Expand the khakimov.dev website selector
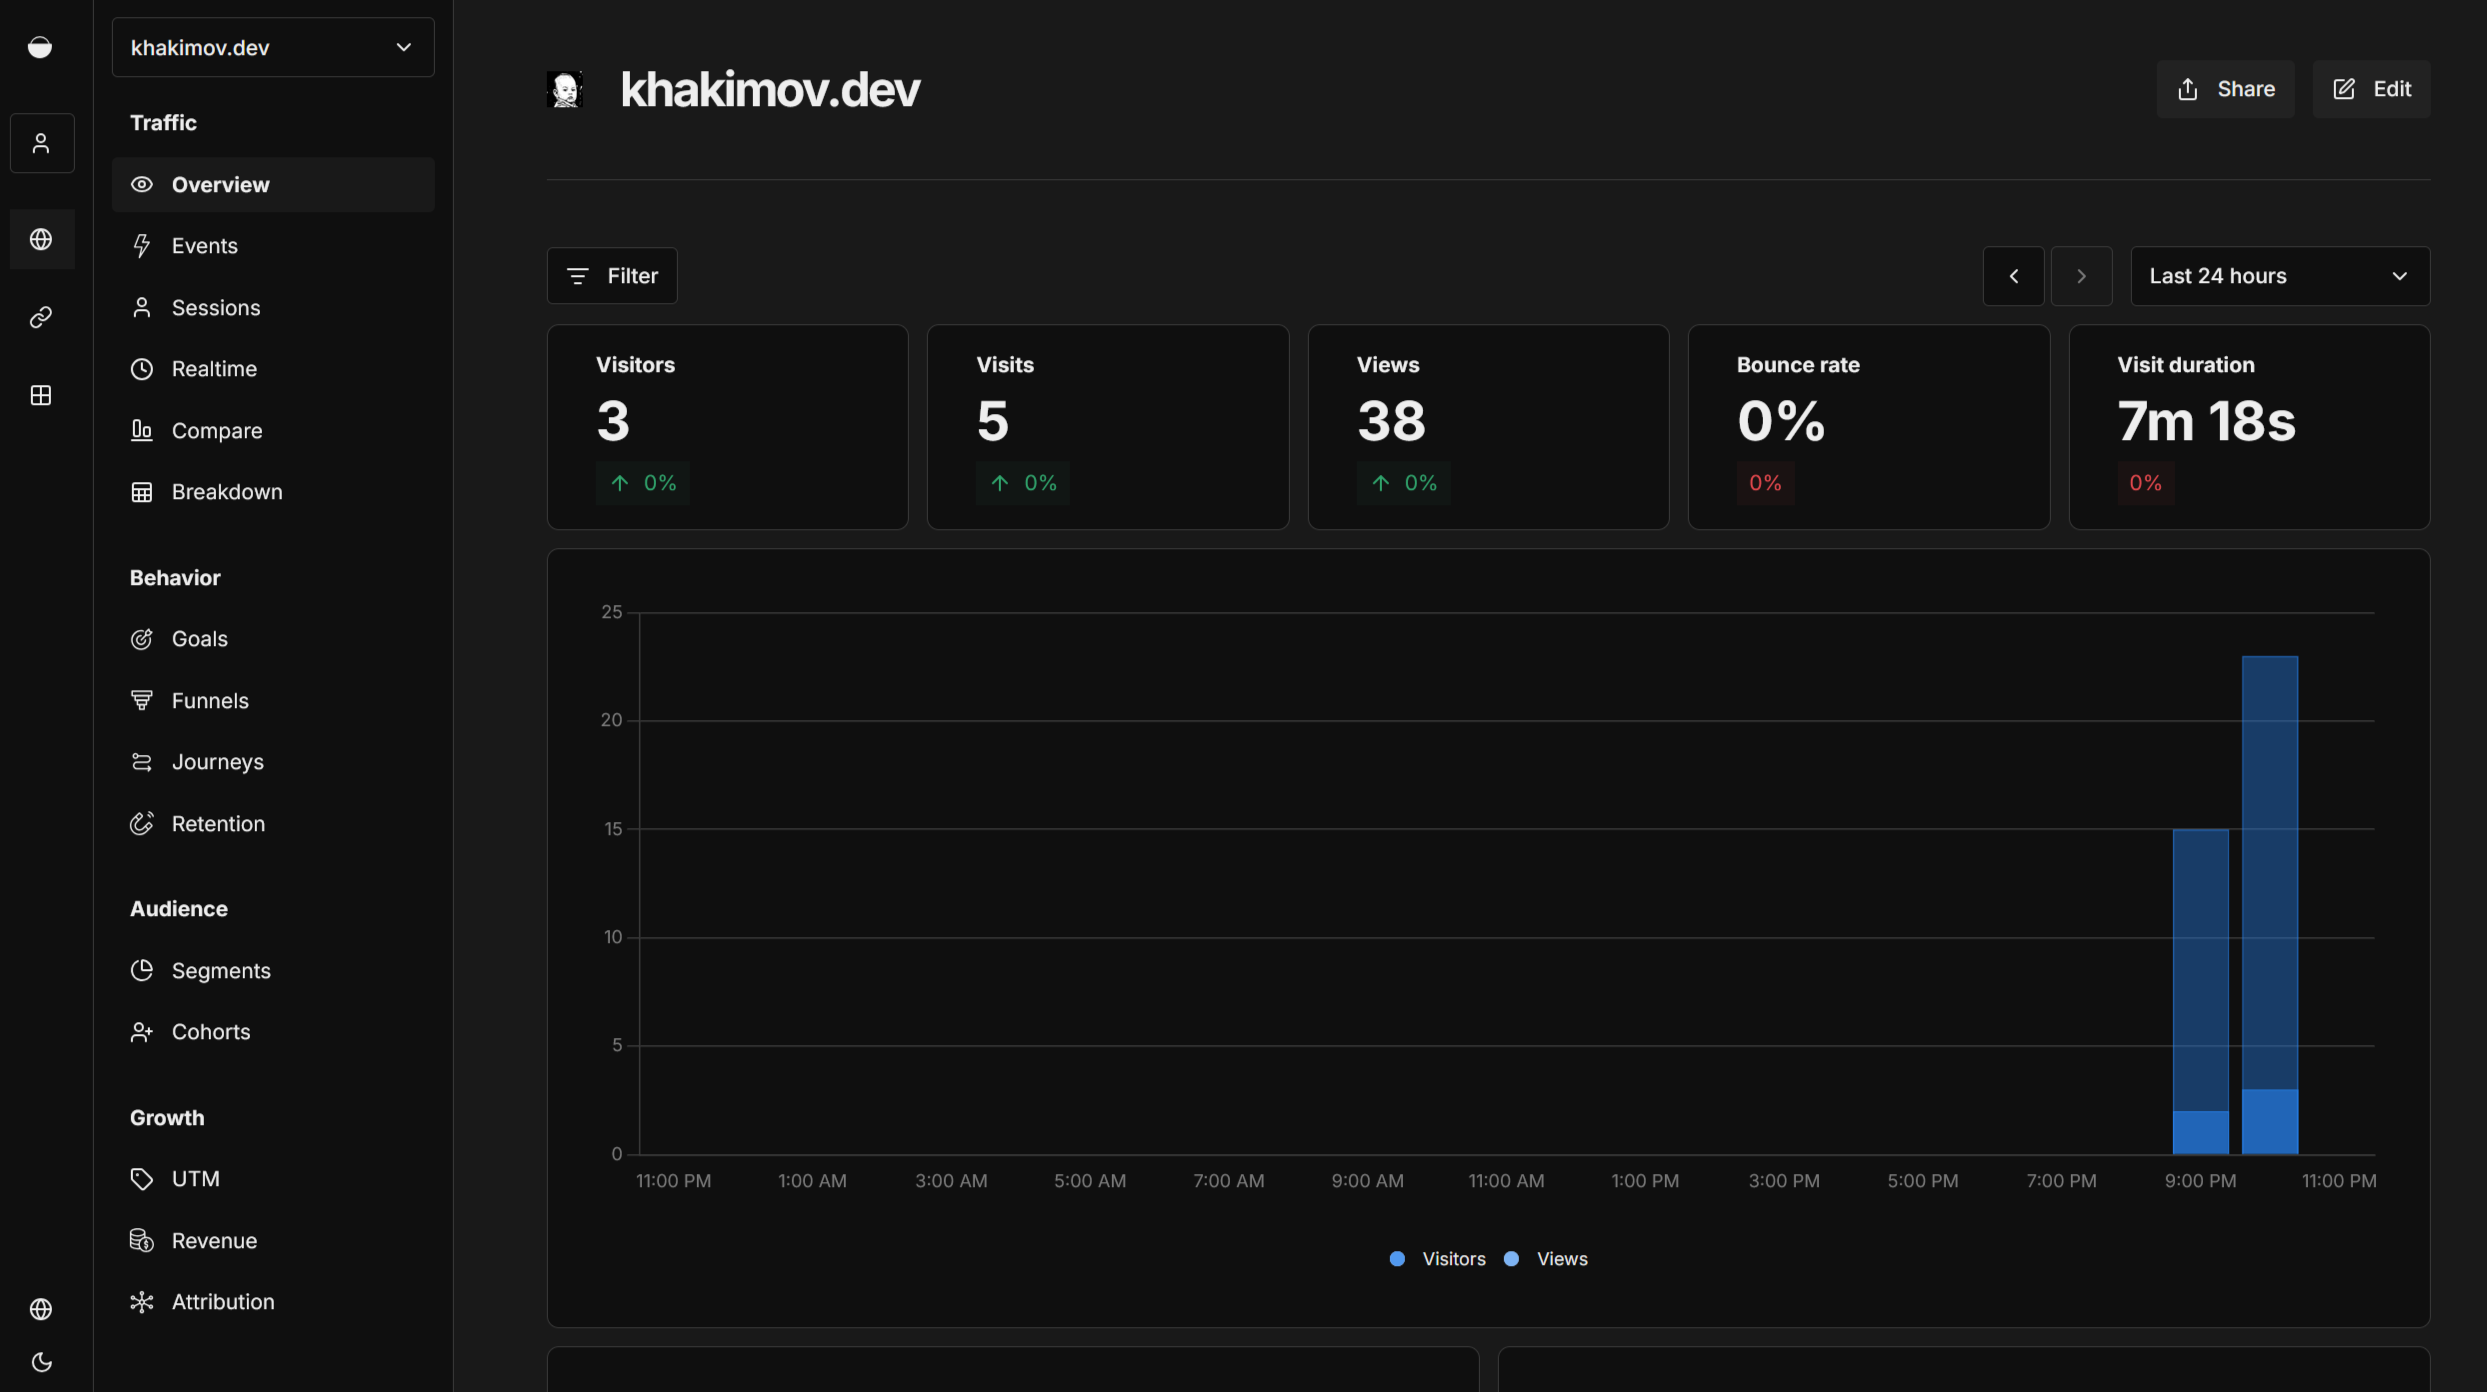Screen dimensions: 2487x1392 point(273,47)
